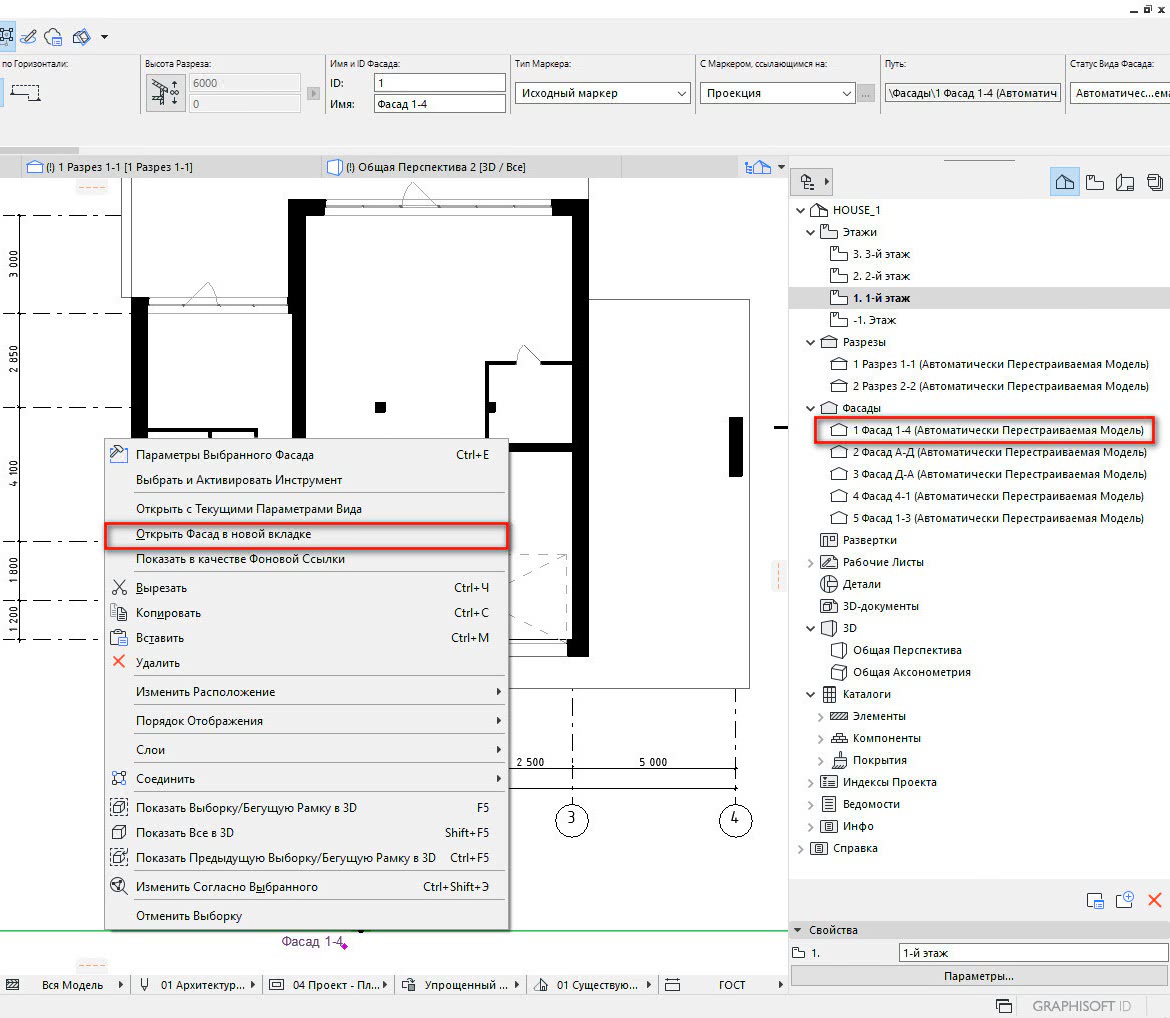Click the red delete X in navigator

click(x=1155, y=900)
